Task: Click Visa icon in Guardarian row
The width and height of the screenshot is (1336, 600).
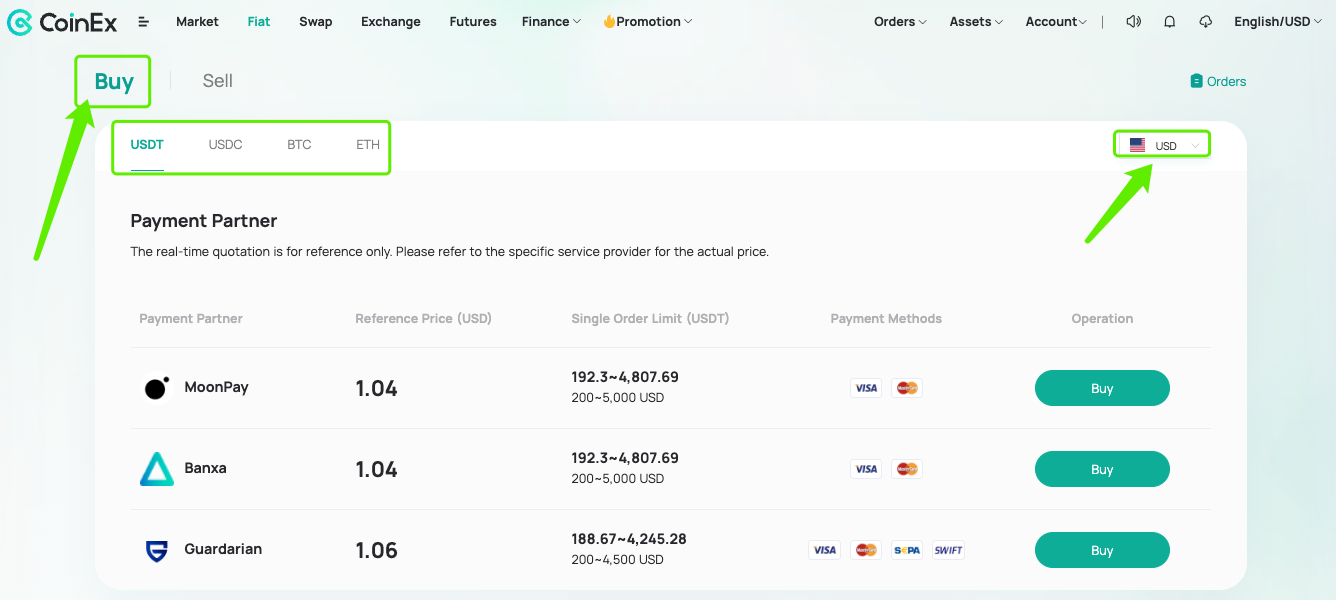Action: [x=825, y=550]
